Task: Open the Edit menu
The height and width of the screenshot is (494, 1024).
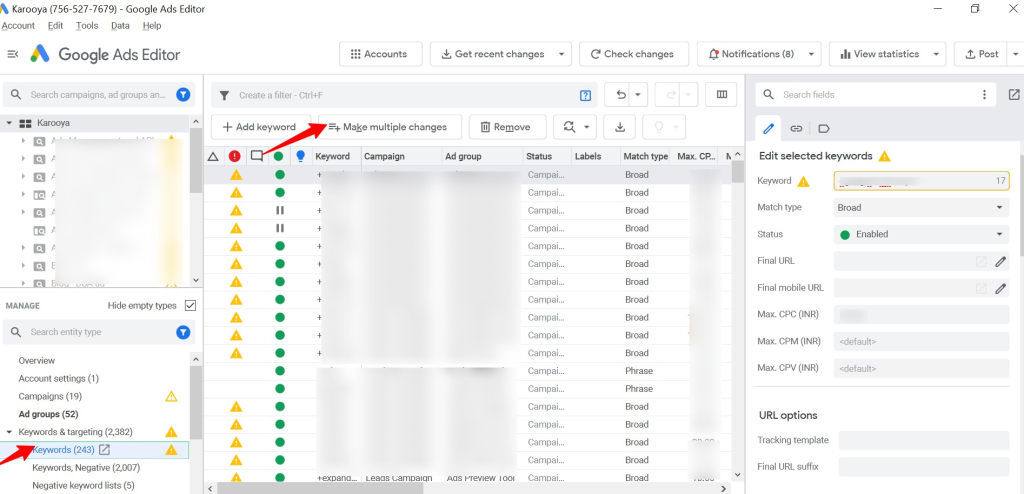Action: [56, 25]
